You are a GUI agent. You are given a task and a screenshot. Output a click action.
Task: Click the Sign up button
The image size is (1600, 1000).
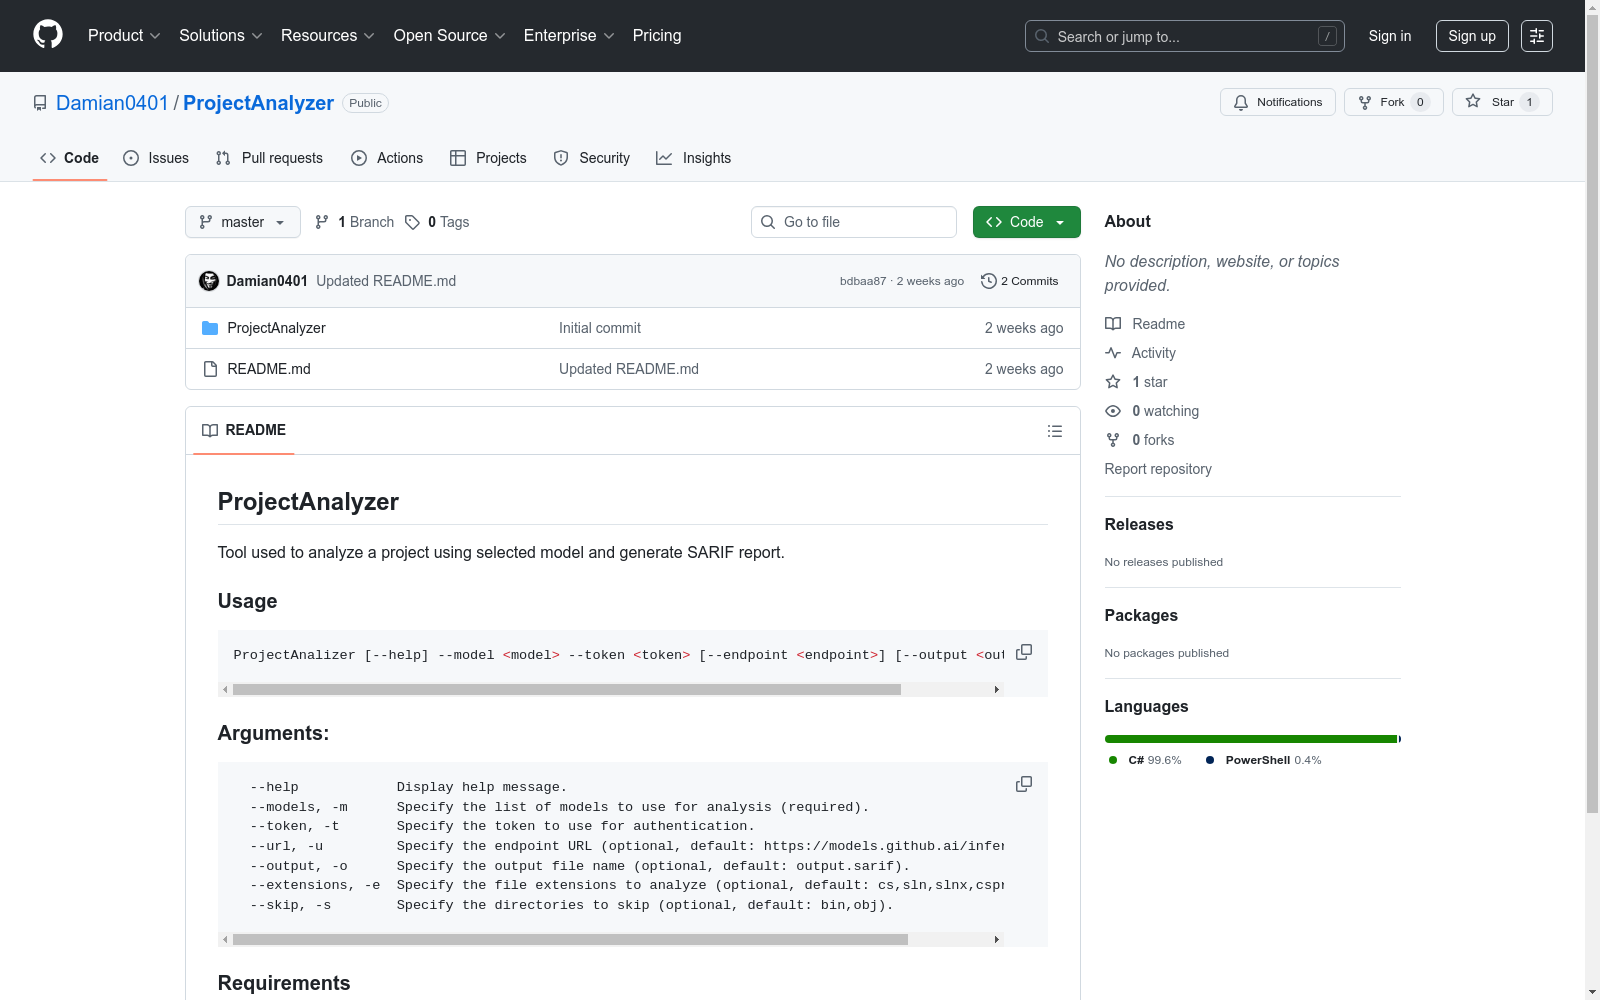[1472, 36]
